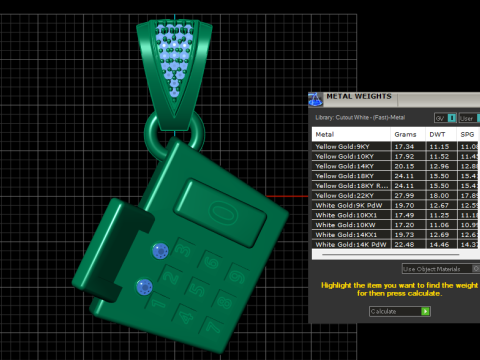Select the White Gold:10KX1 row
Viewport: 480px width, 360px height.
pyautogui.click(x=396, y=215)
